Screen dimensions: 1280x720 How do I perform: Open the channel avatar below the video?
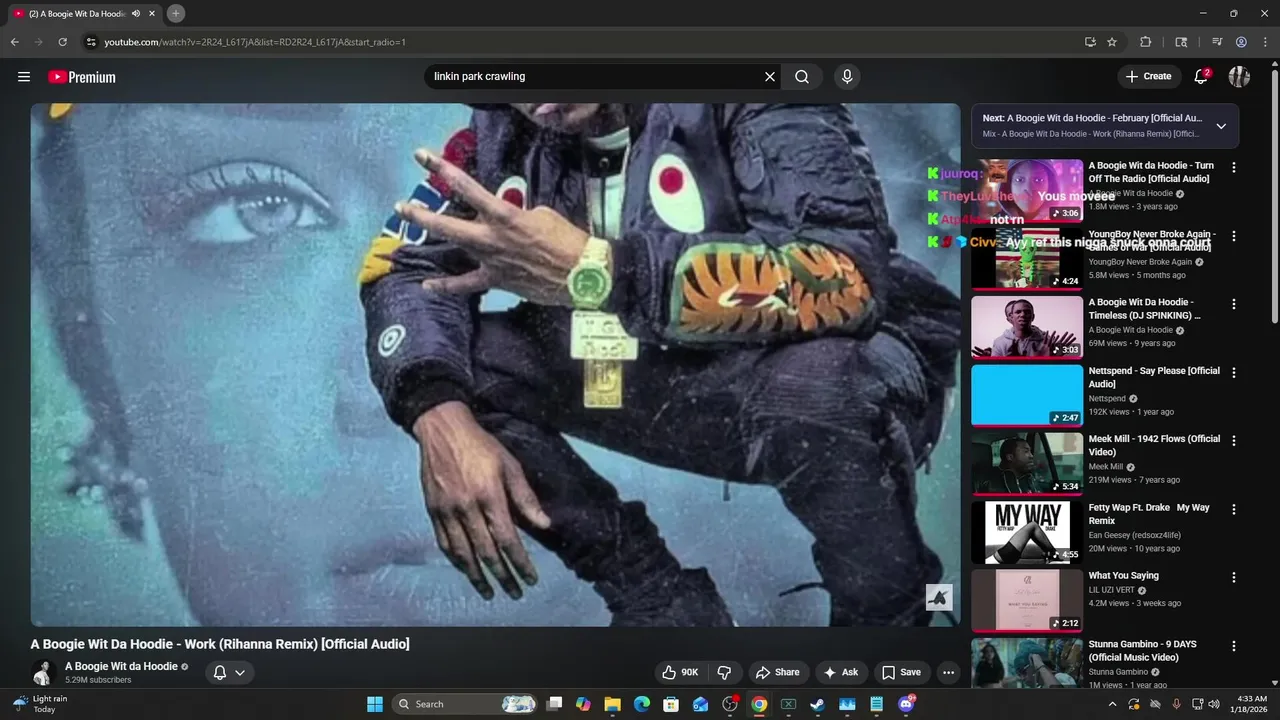(43, 672)
